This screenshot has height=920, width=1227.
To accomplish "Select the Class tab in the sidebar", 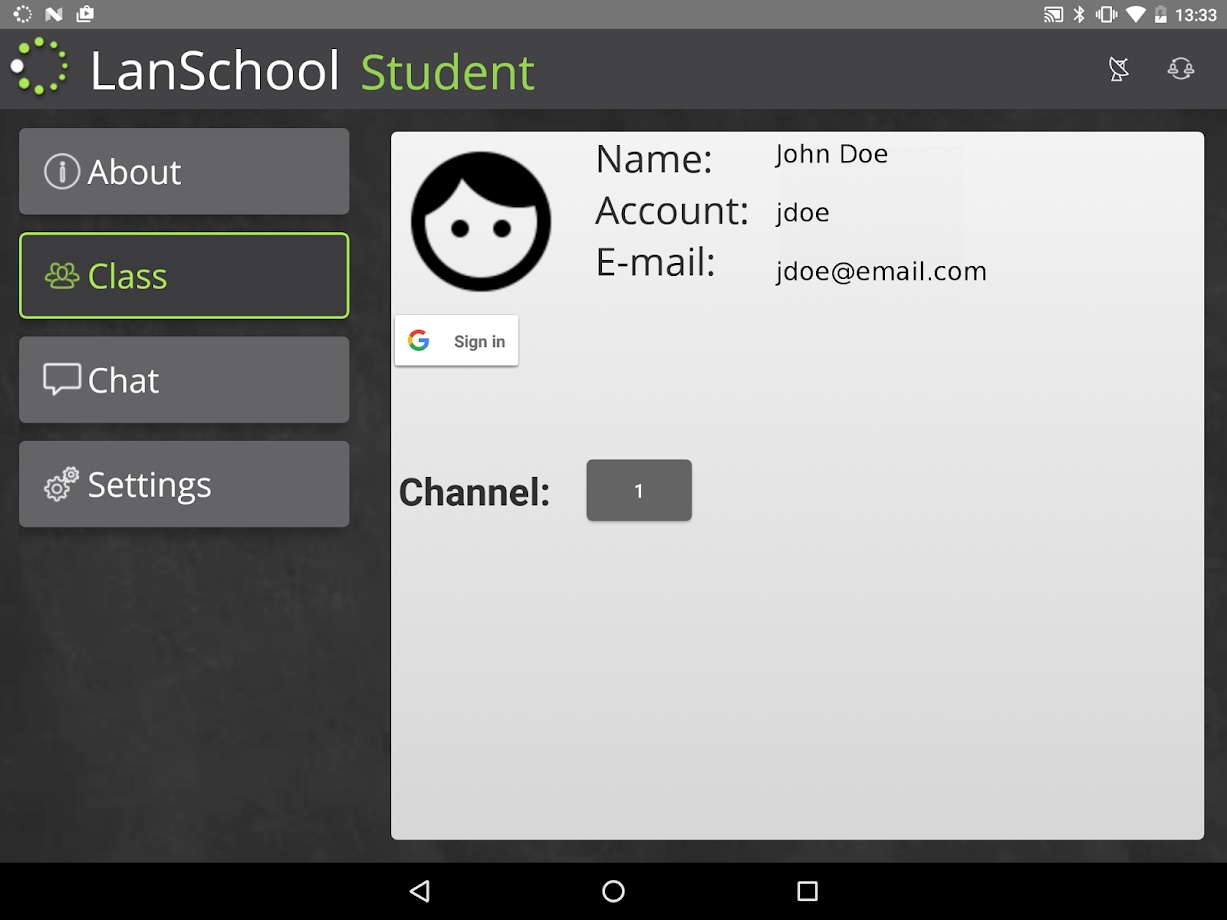I will click(184, 275).
